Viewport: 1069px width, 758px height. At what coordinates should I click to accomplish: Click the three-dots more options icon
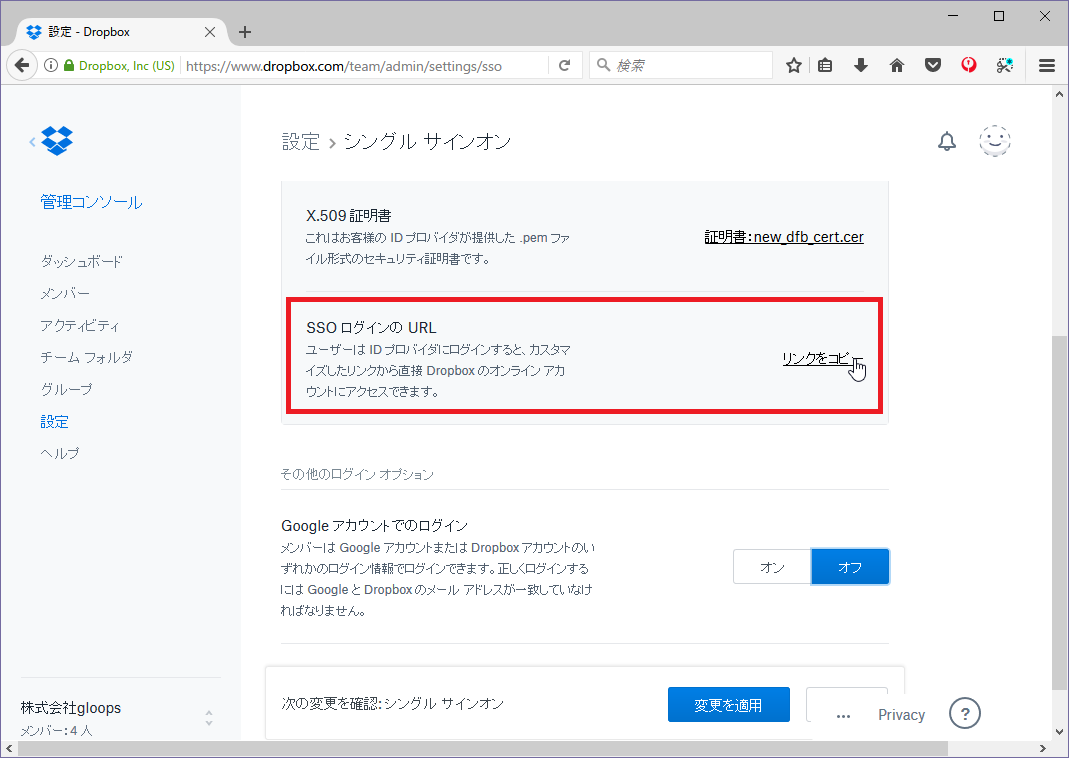(x=843, y=716)
